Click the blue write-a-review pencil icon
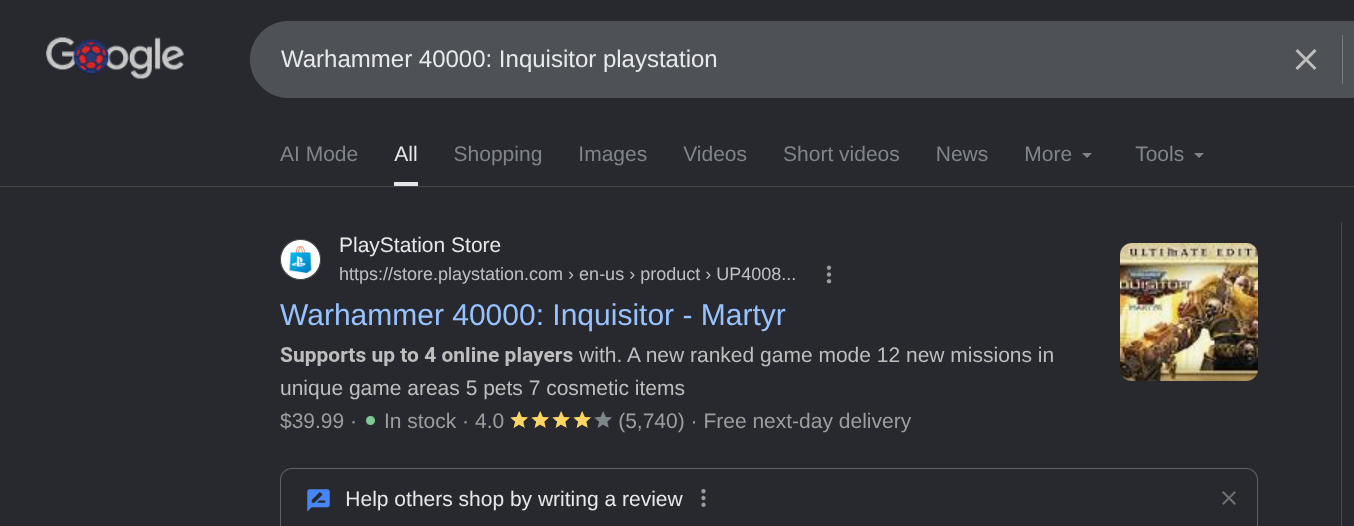Viewport: 1354px width, 526px height. point(318,499)
